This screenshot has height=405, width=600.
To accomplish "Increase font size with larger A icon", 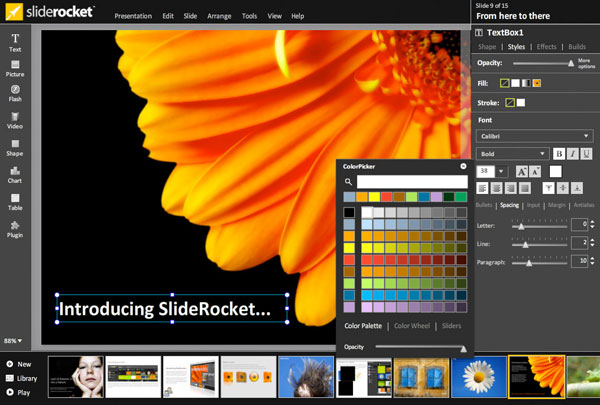I will 522,171.
